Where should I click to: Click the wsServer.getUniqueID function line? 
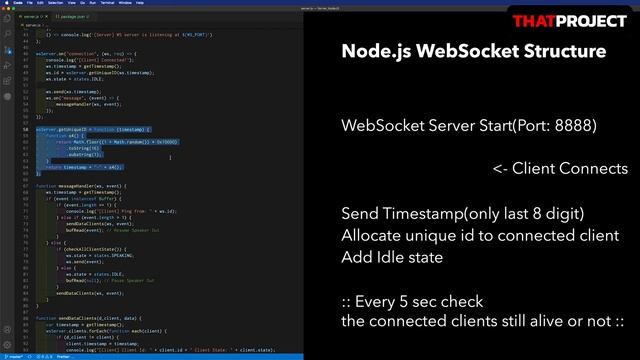tap(93, 129)
